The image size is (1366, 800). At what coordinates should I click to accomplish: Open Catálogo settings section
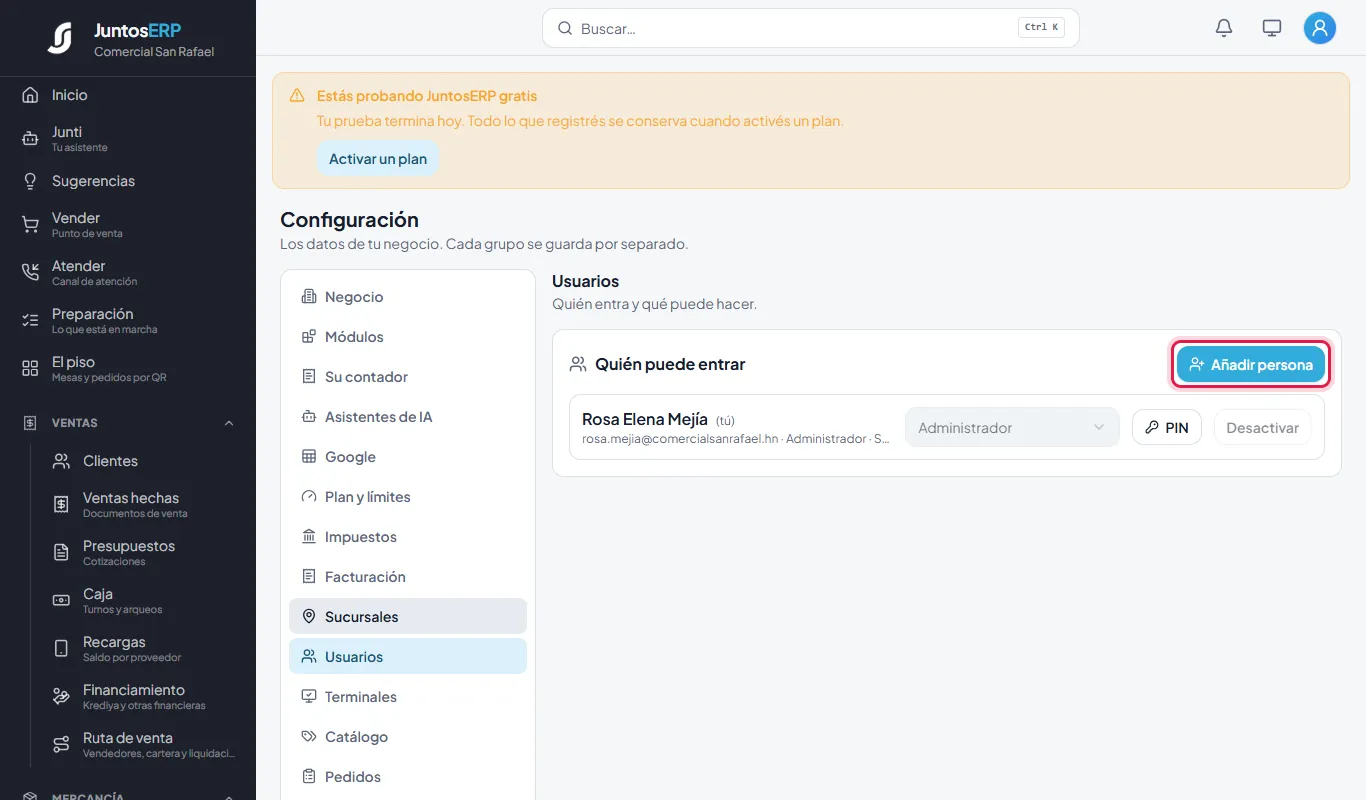pos(408,737)
